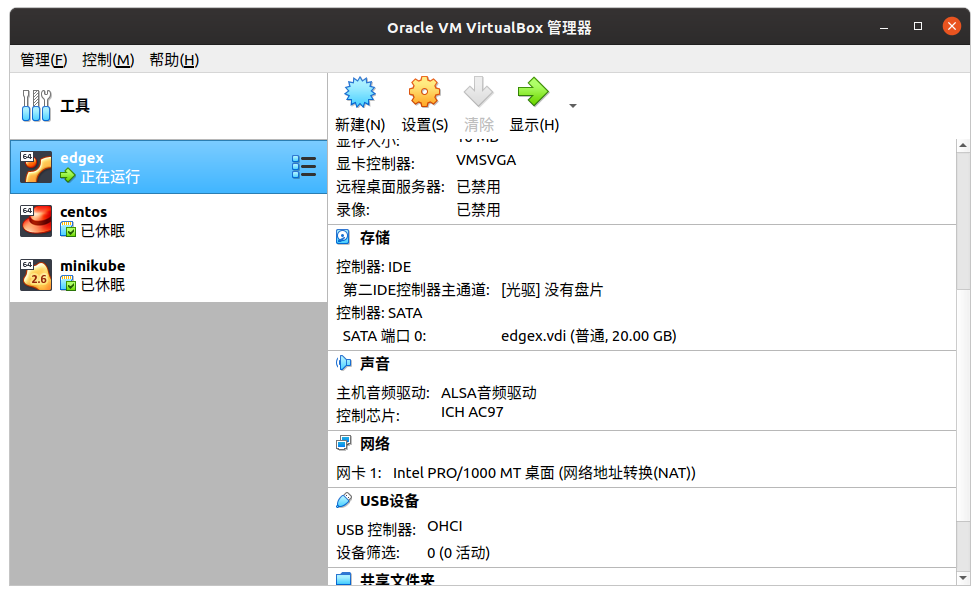Click the details pane scroll up arrow
Image resolution: width=980 pixels, height=595 pixels.
963,145
